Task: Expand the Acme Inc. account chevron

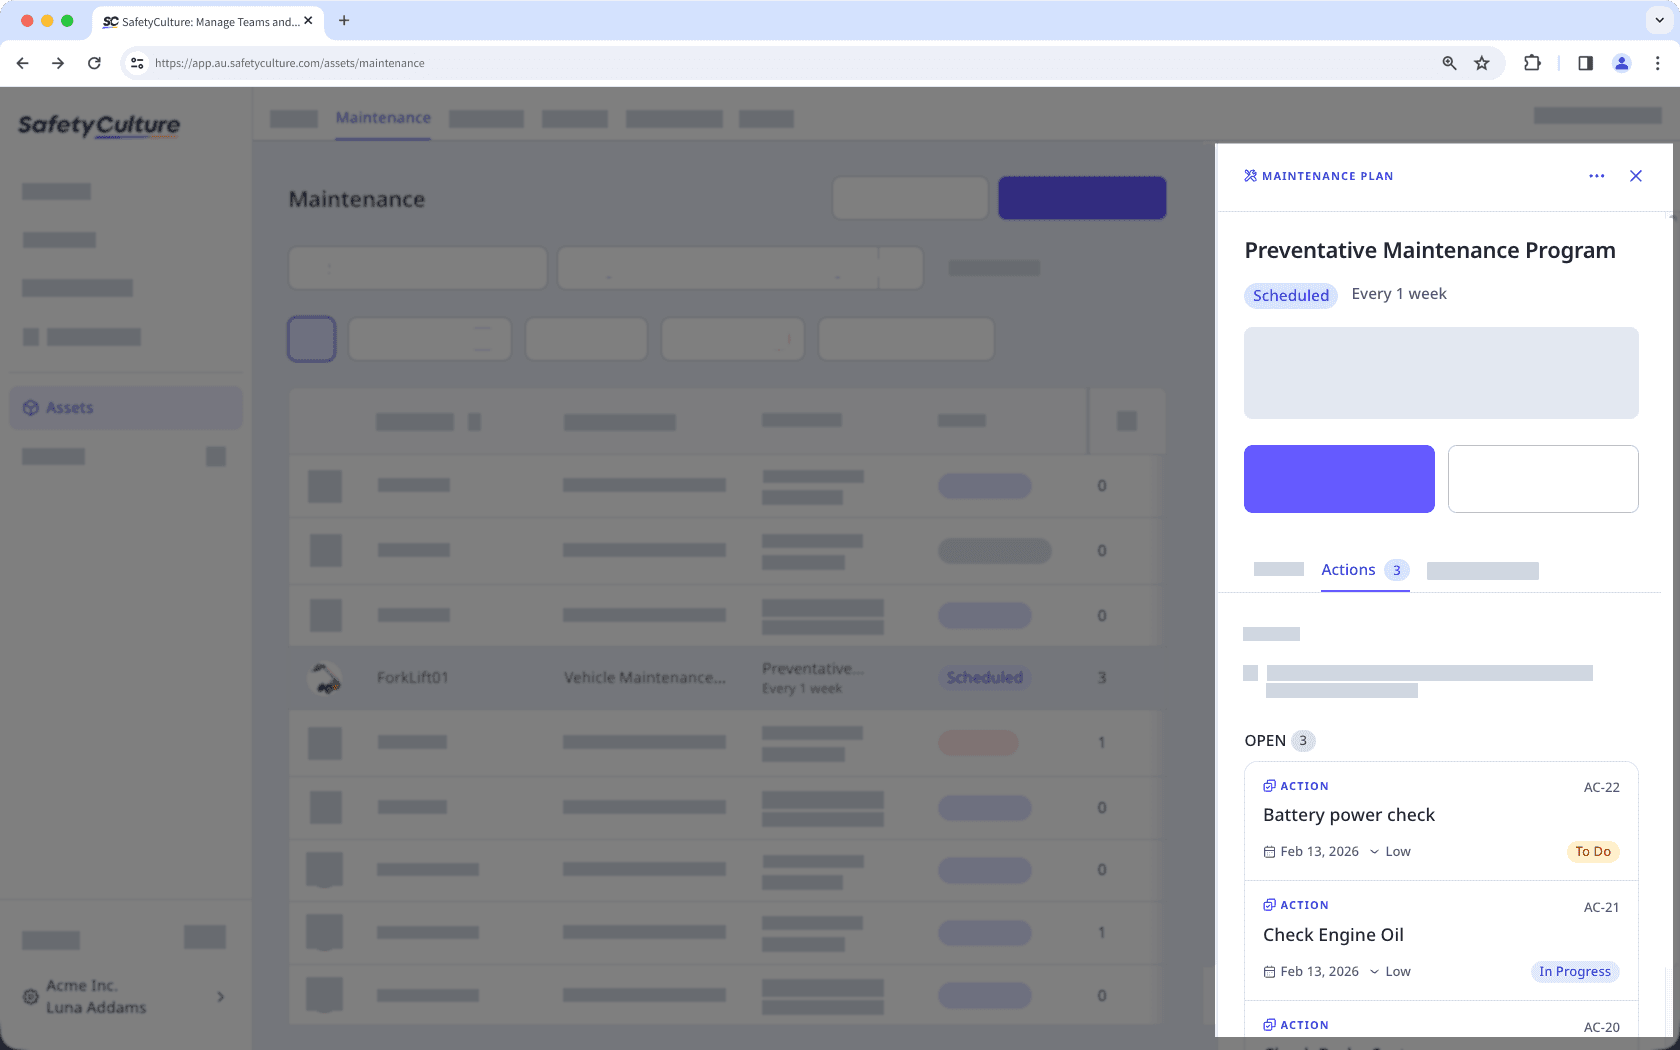Action: 220,996
